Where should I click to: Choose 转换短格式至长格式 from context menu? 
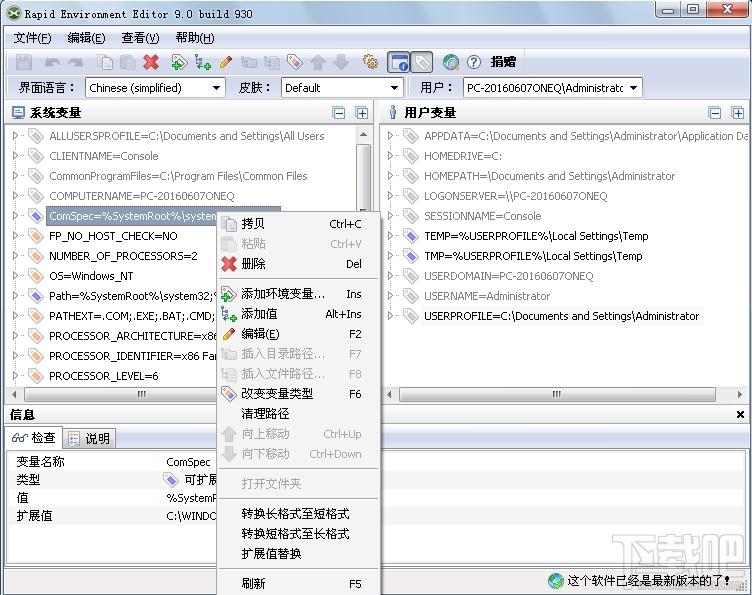pyautogui.click(x=298, y=534)
